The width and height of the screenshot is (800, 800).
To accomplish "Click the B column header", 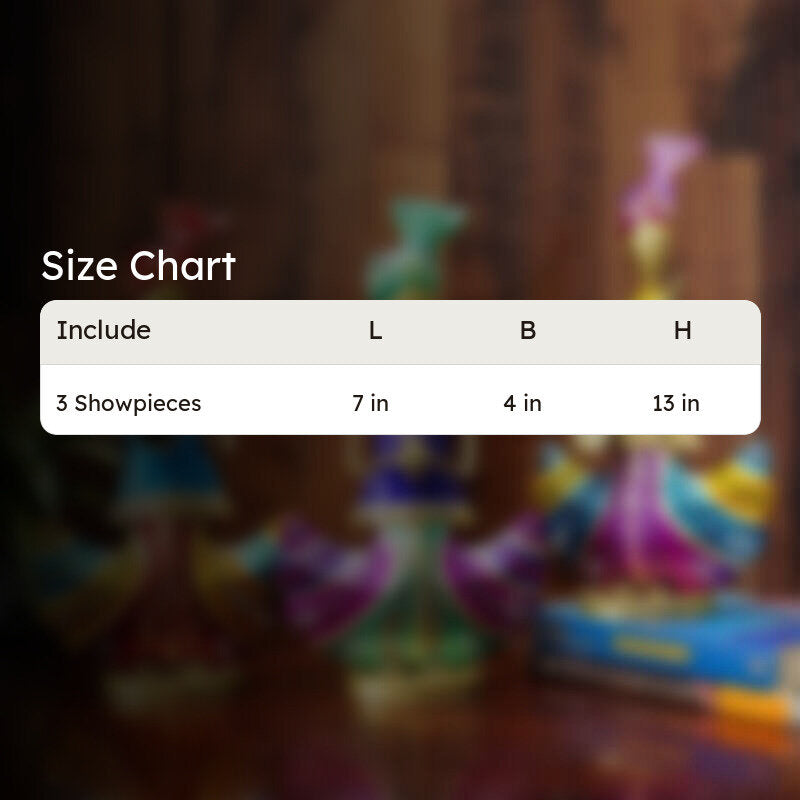I will click(528, 331).
